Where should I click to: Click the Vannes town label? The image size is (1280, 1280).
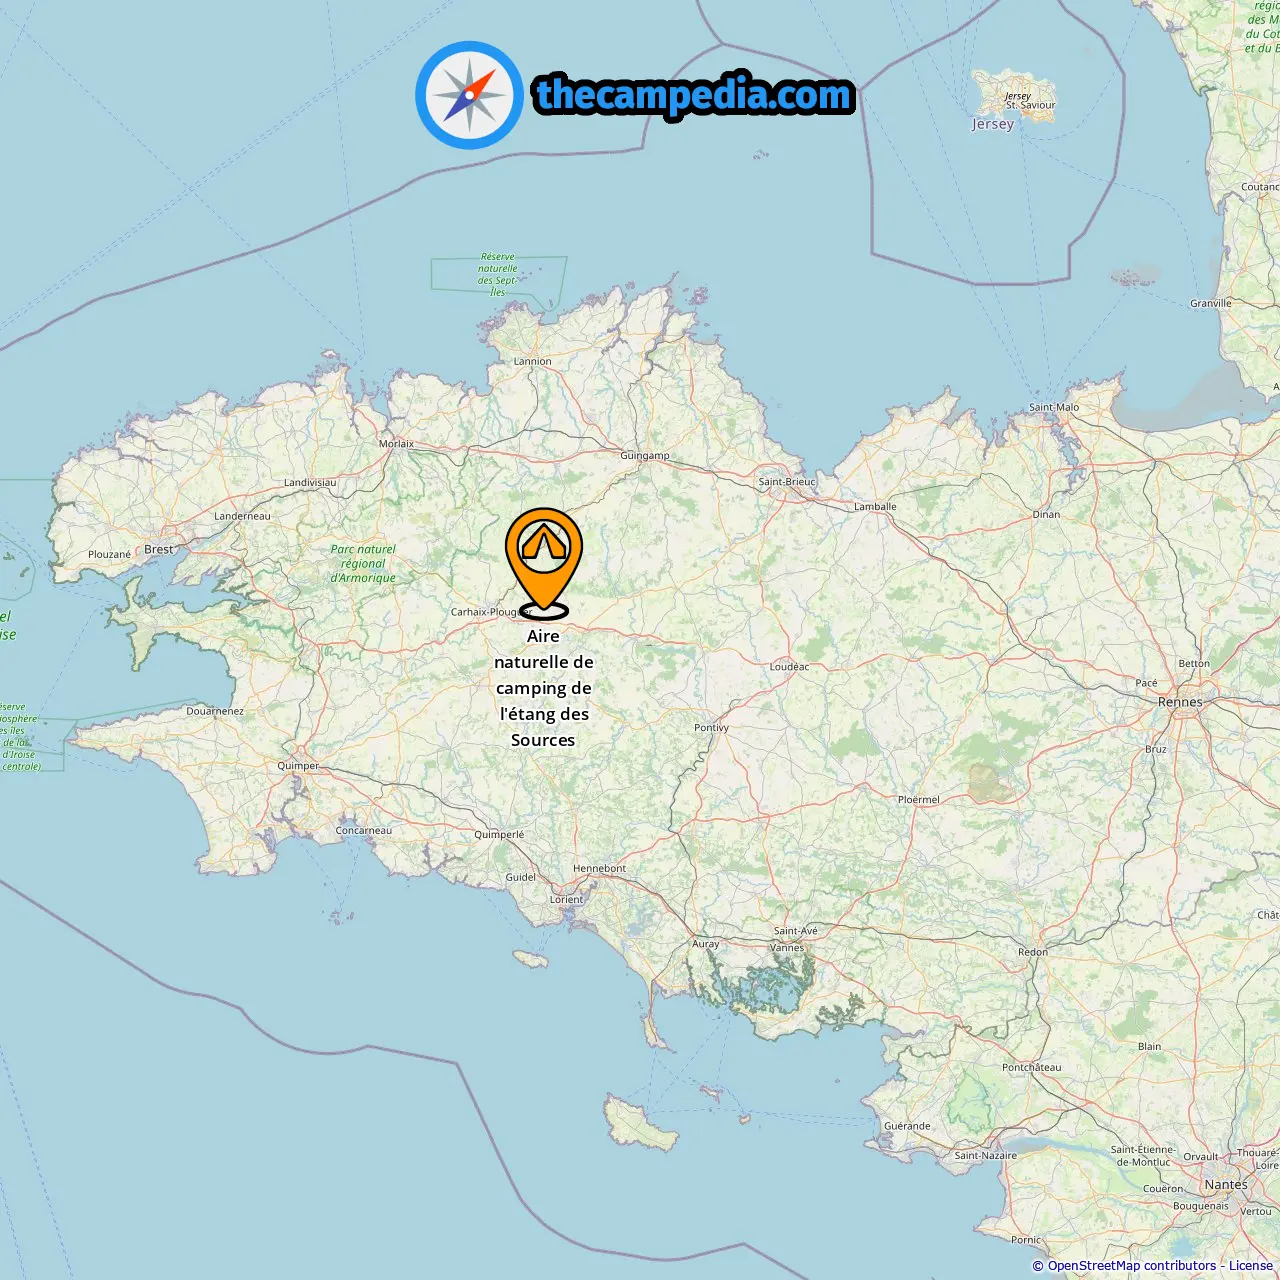(x=787, y=948)
